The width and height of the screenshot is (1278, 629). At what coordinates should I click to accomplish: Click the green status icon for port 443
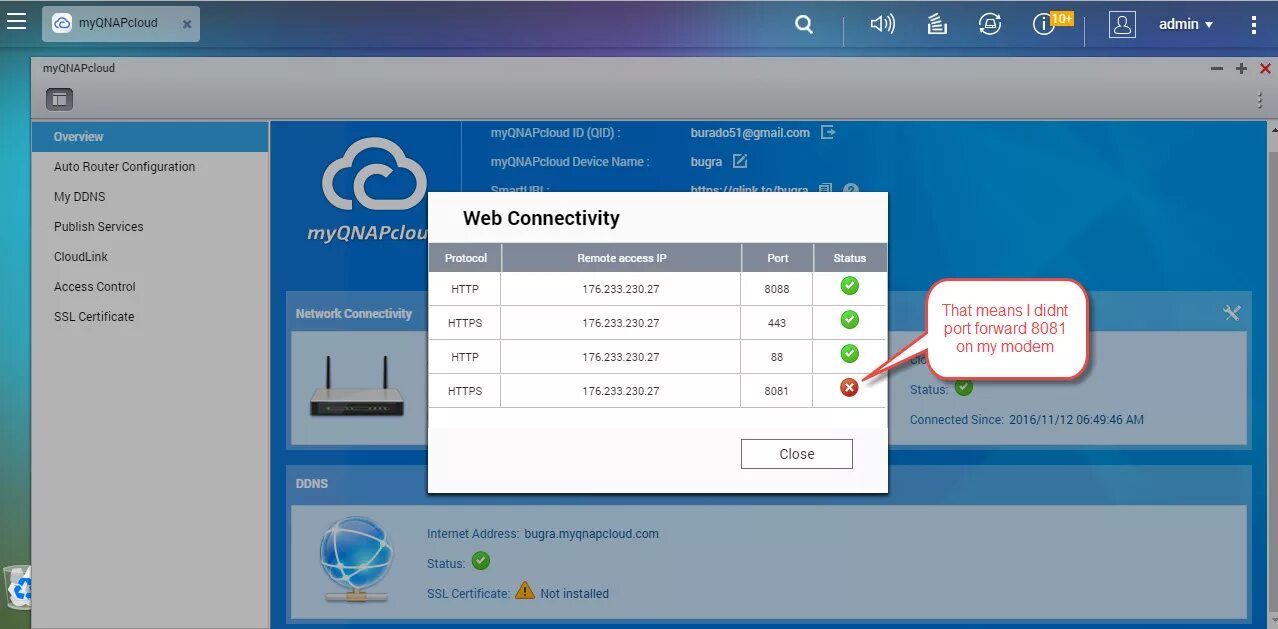tap(849, 320)
